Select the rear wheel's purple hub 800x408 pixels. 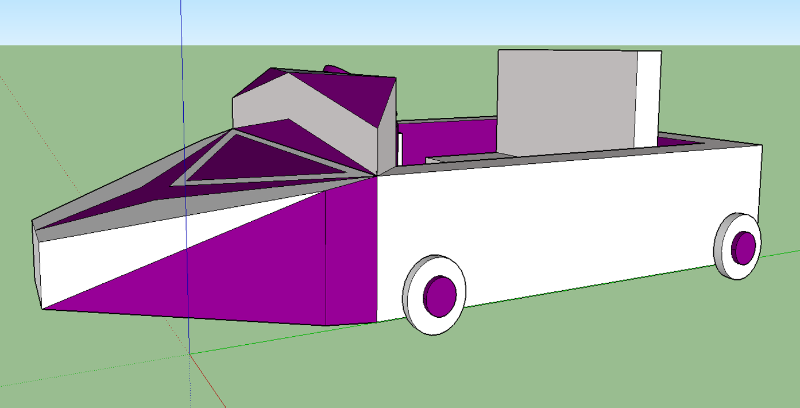point(744,245)
